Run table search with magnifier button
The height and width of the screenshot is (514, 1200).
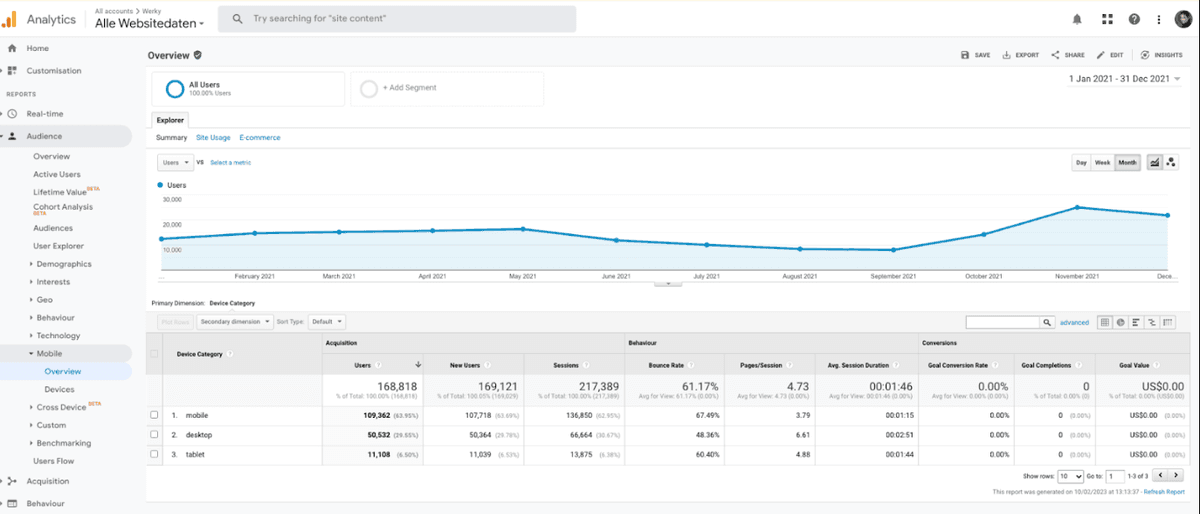1048,322
